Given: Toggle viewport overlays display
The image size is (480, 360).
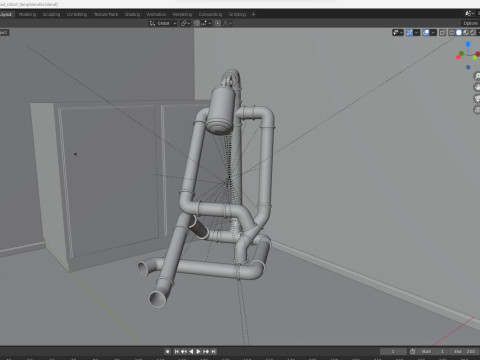Looking at the screenshot, I should 426,32.
